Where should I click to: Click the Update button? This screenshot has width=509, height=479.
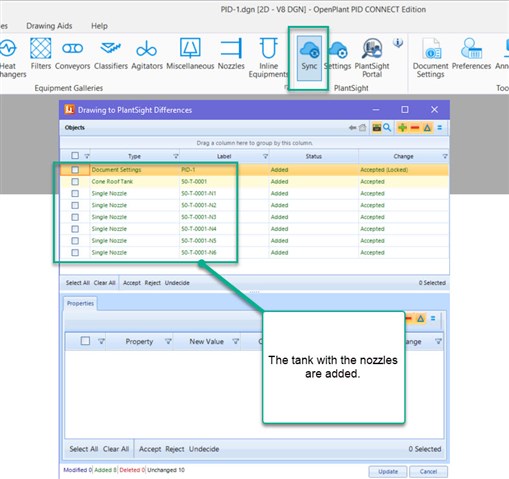click(388, 471)
